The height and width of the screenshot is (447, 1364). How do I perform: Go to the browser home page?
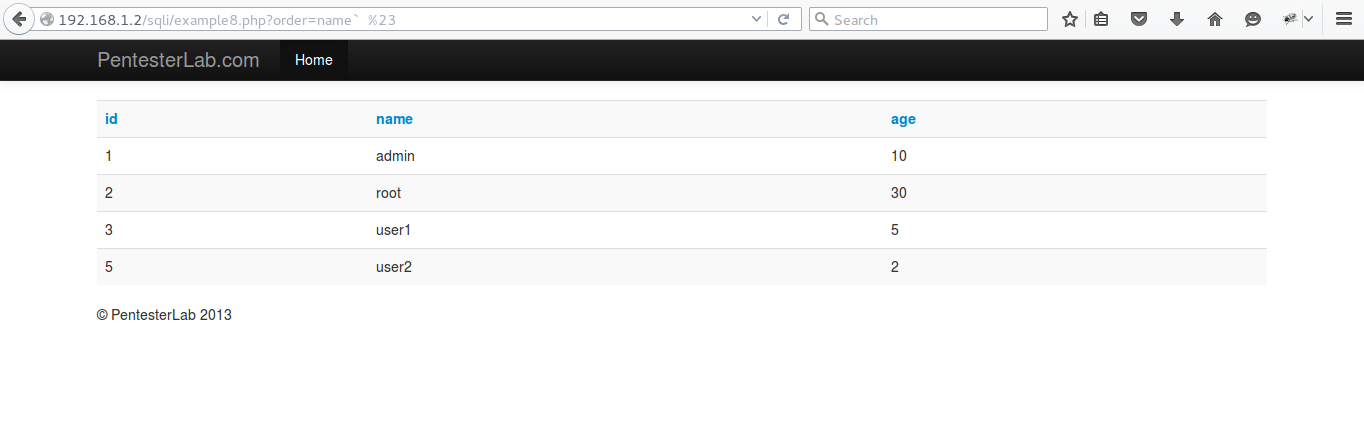(x=1215, y=19)
